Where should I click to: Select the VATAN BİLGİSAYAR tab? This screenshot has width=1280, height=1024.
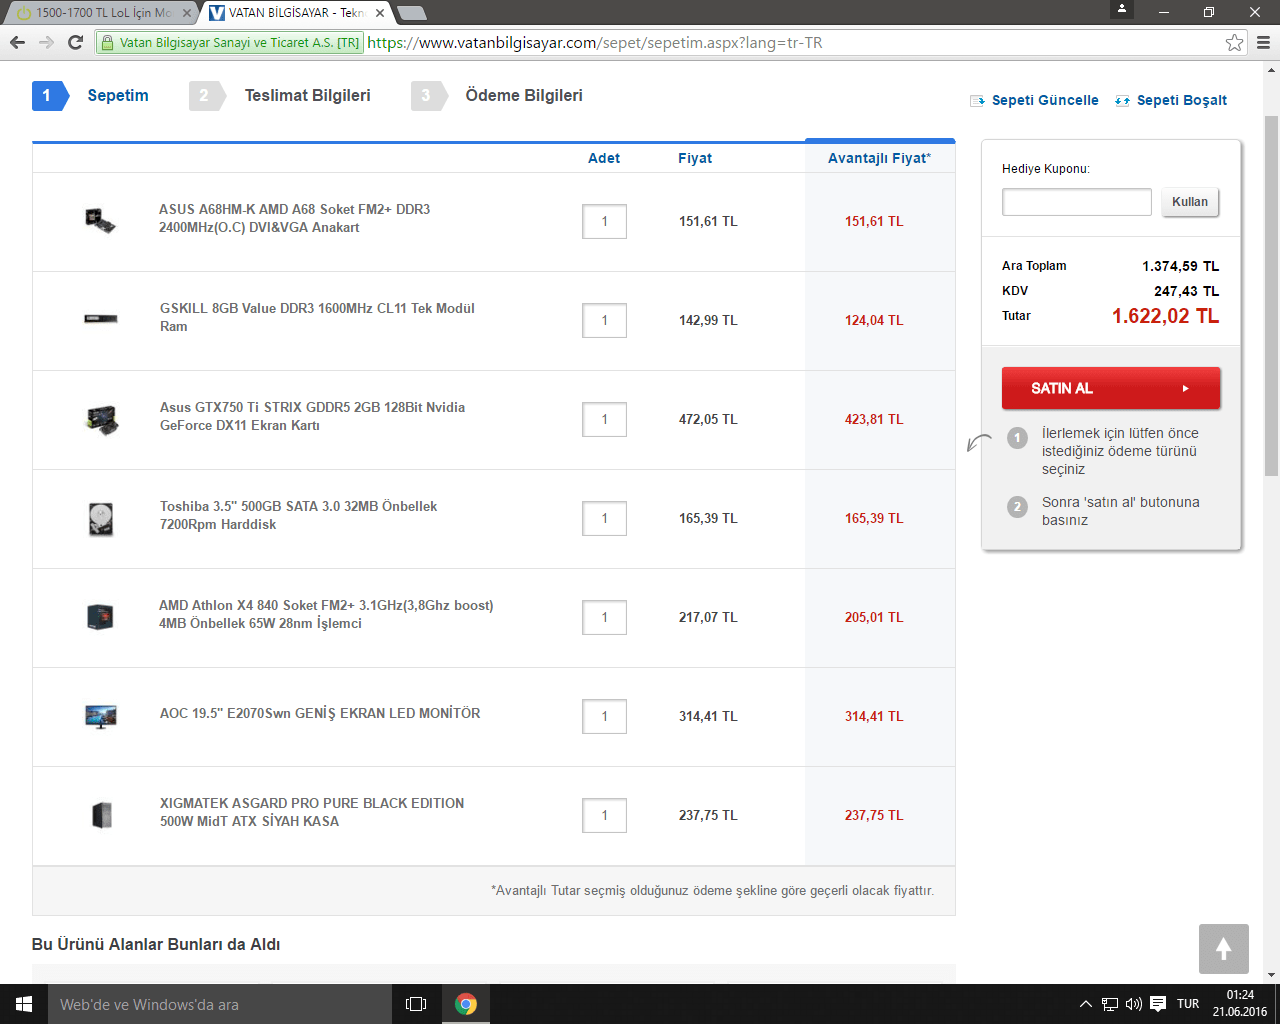pos(296,13)
